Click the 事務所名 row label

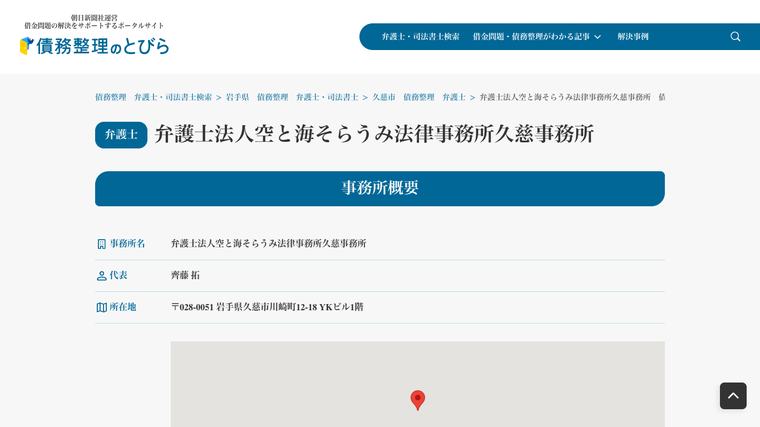127,243
